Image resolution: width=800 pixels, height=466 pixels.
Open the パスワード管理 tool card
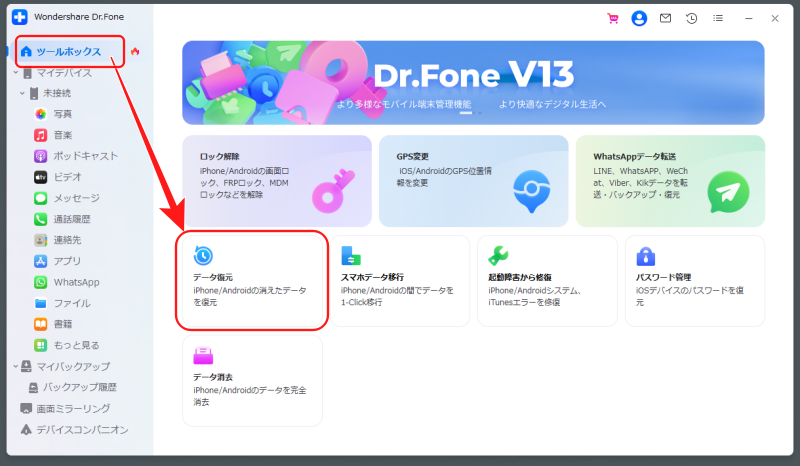click(695, 281)
